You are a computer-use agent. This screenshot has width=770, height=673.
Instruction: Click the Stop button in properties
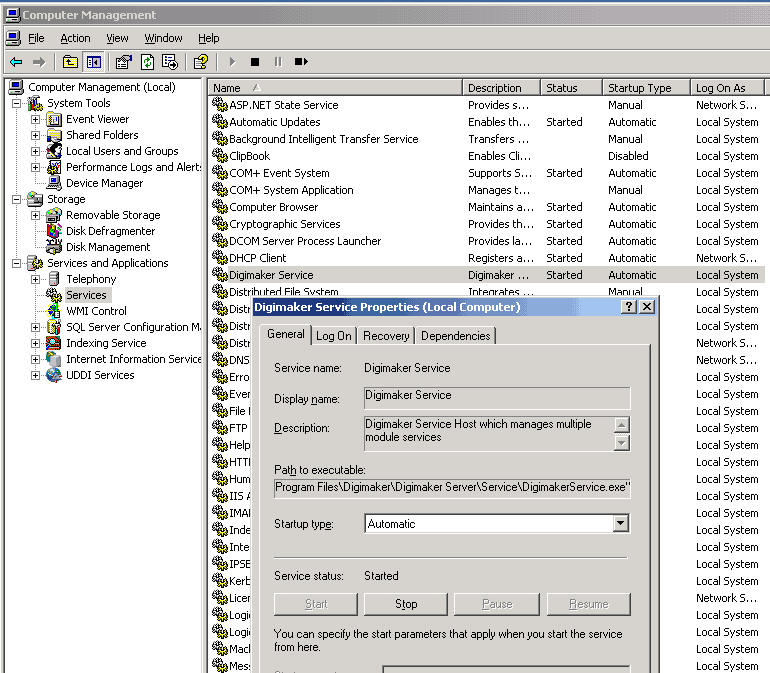[406, 604]
